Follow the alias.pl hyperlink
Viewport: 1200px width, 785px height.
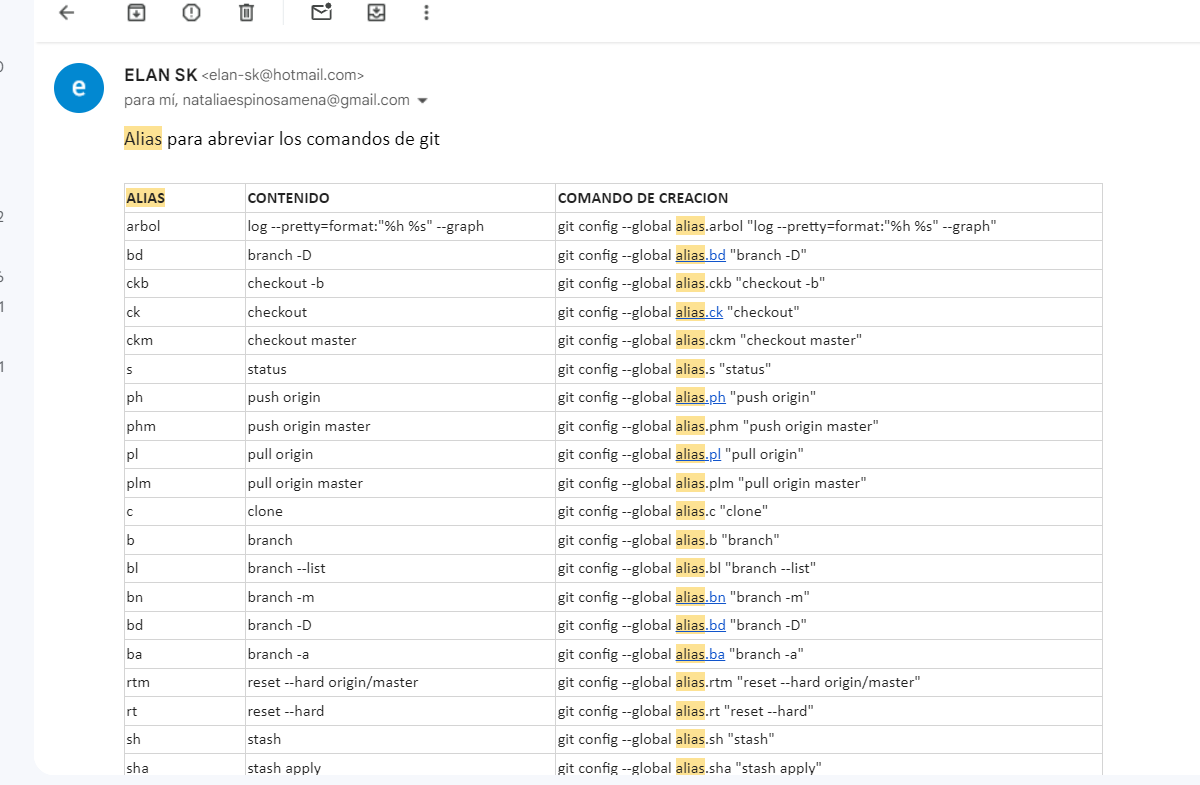point(699,454)
